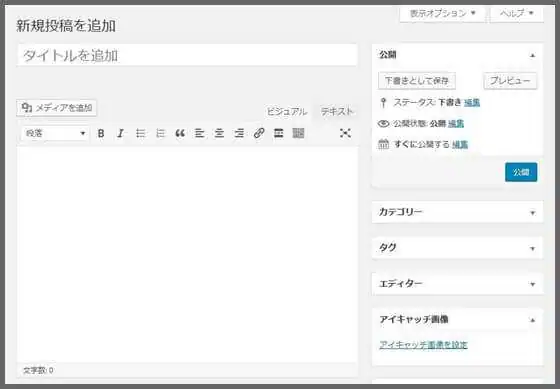Click the プレビュー preview button
This screenshot has width=560, height=389.
point(510,81)
